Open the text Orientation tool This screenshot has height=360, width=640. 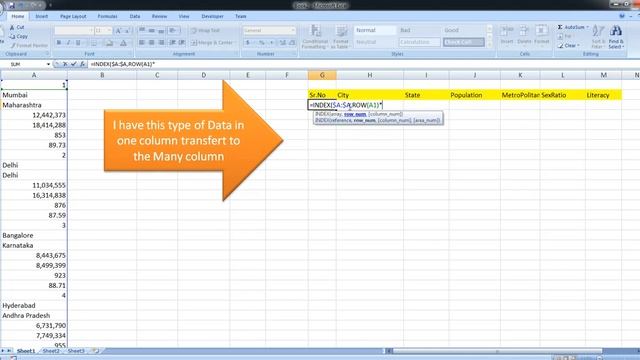coord(173,31)
